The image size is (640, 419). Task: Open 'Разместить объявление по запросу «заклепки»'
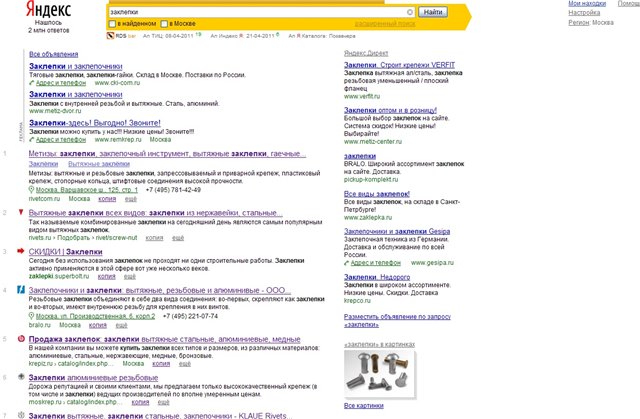(x=397, y=321)
